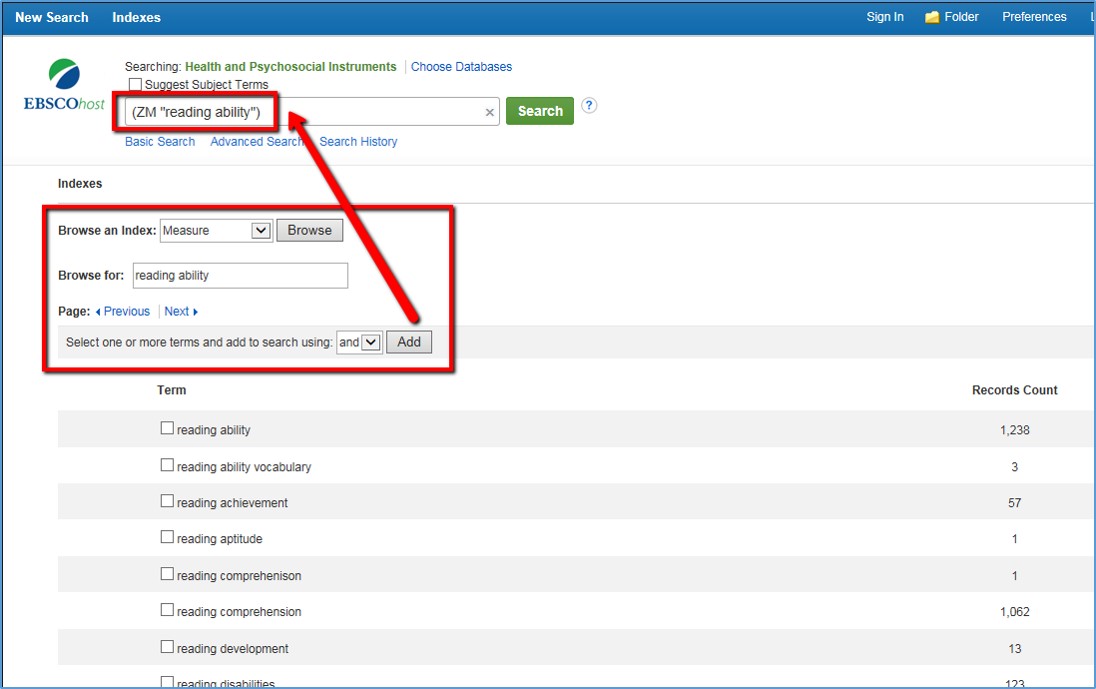Viewport: 1096px width, 689px height.
Task: Check the 'reading ability' term
Action: pos(167,428)
